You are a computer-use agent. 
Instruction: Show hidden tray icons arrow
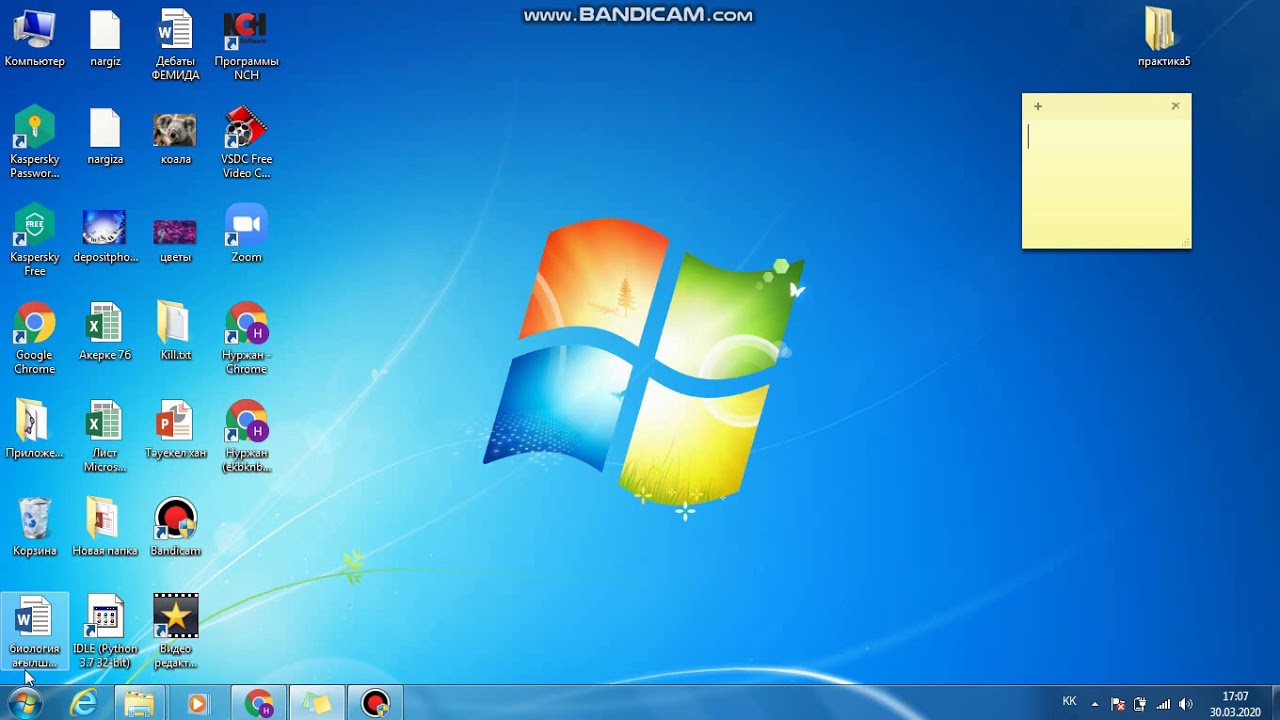1095,704
